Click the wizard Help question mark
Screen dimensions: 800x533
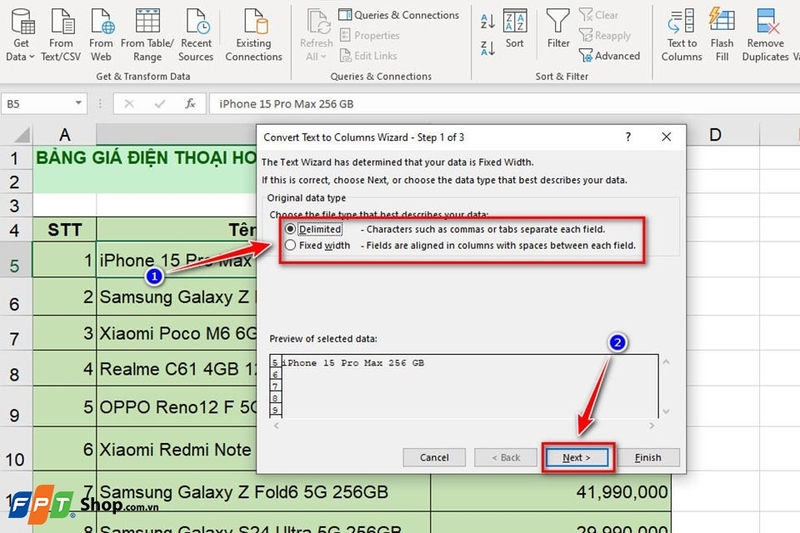click(628, 137)
